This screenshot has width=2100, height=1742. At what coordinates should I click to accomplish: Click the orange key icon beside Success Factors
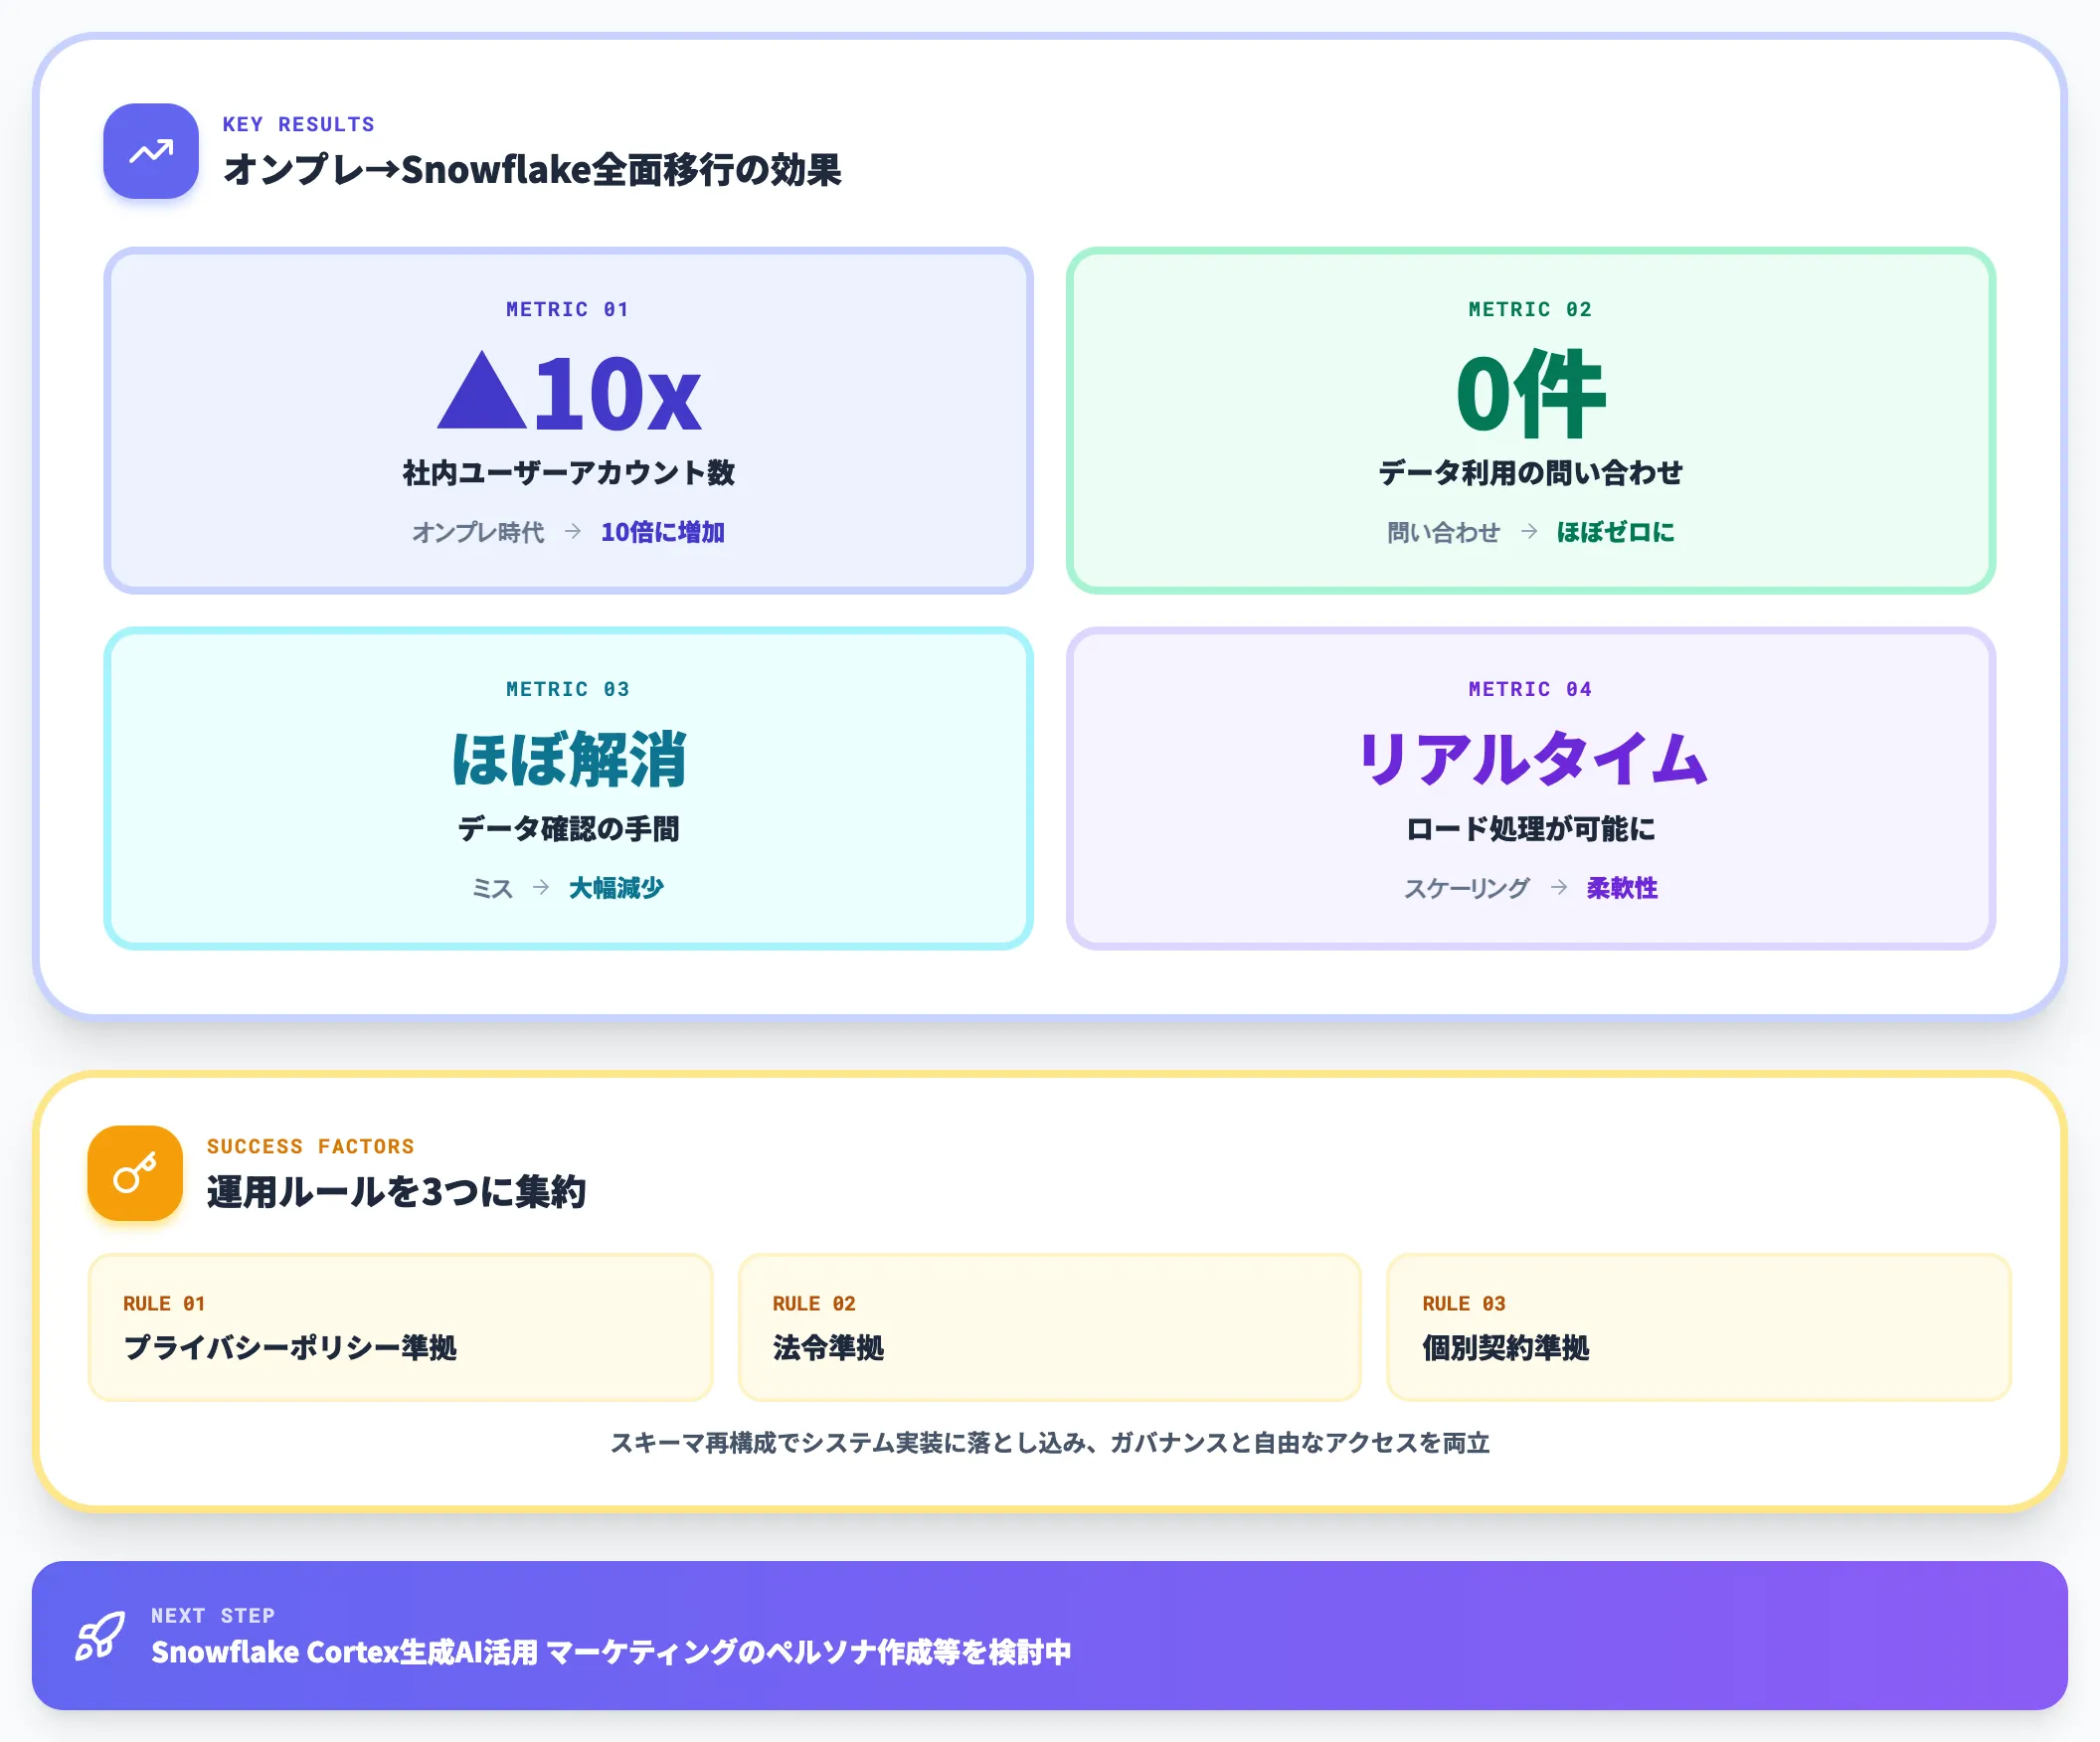click(x=135, y=1173)
